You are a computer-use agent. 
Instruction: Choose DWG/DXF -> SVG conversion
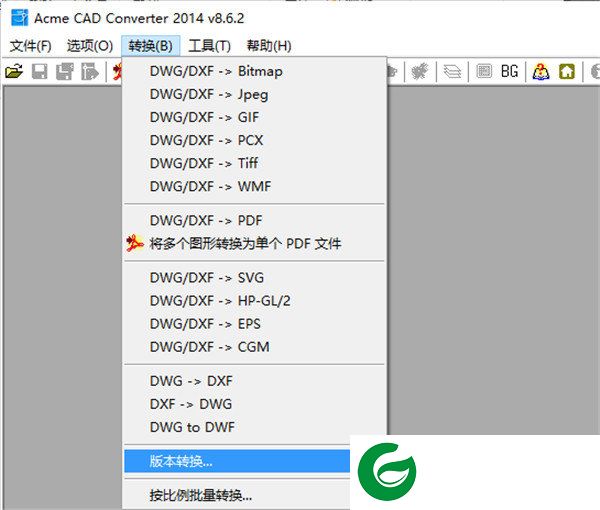click(x=254, y=277)
